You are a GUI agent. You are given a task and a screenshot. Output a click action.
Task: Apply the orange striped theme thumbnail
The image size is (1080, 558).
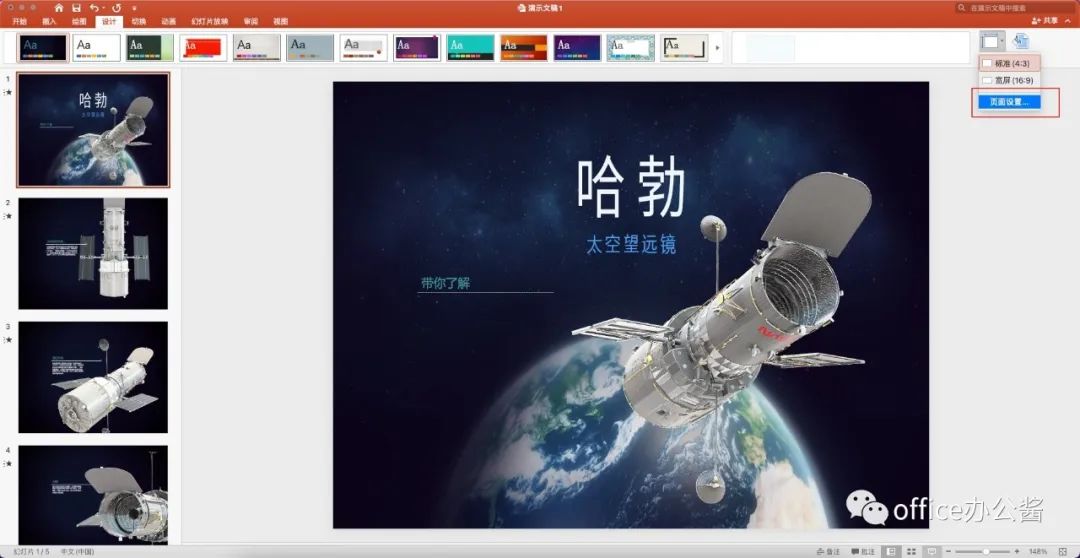524,48
